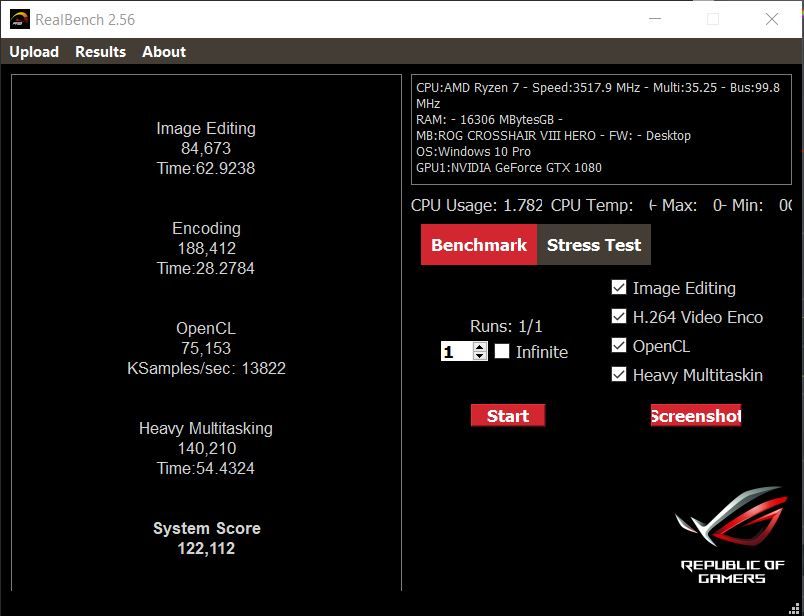Click the CPU Usage: 1.782 readout

click(x=477, y=206)
